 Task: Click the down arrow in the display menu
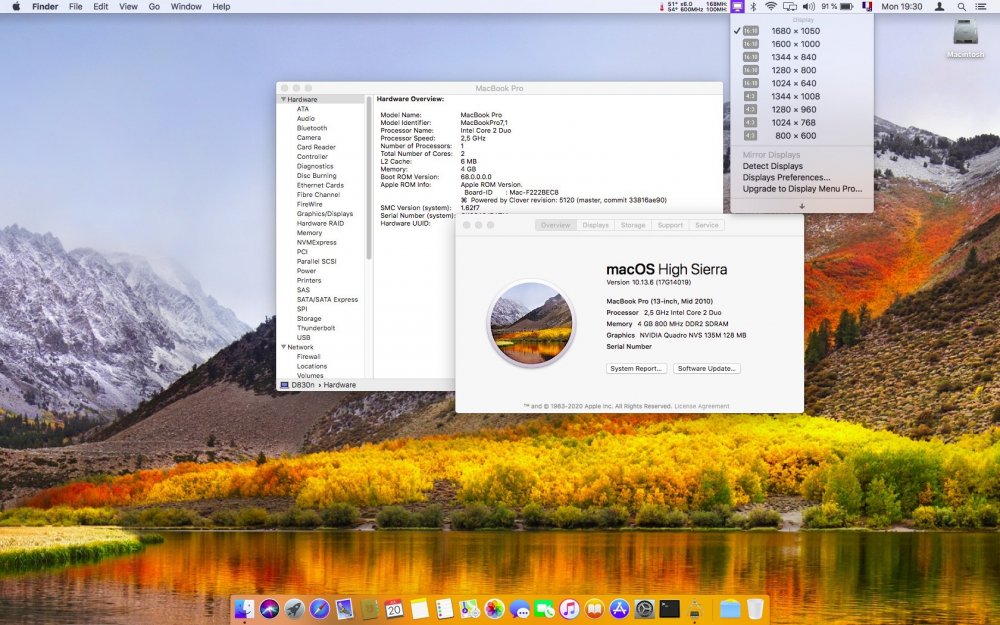click(x=803, y=204)
